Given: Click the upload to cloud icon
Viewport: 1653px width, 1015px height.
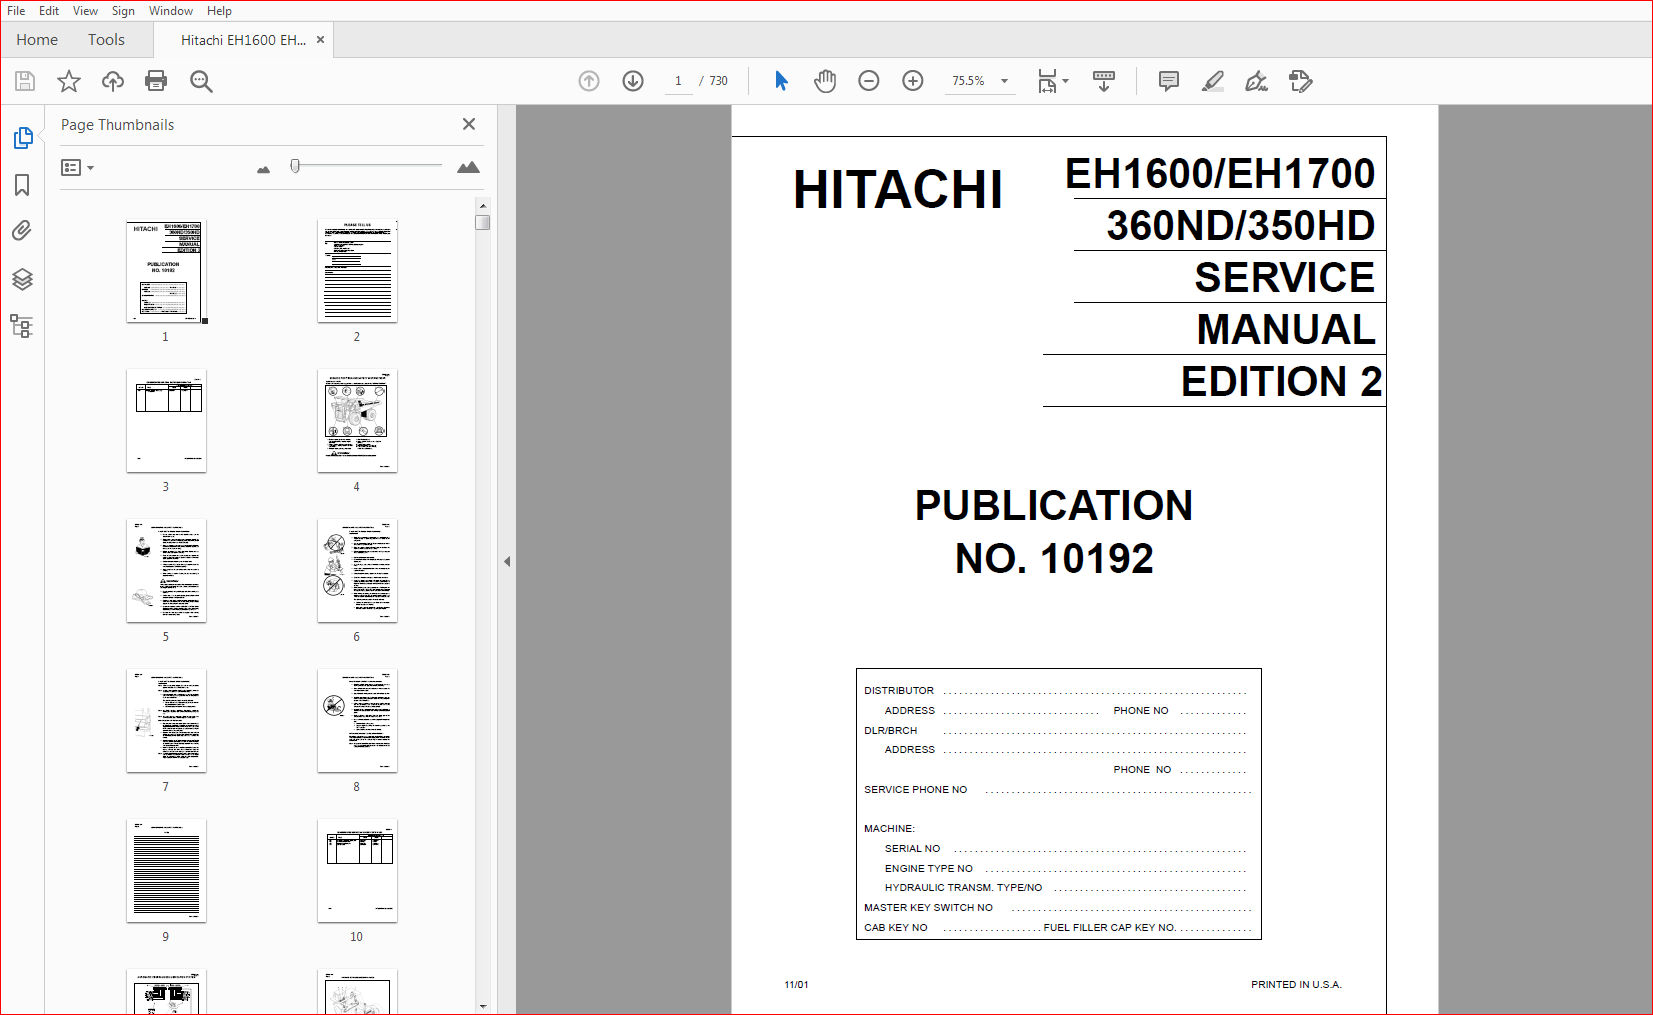Looking at the screenshot, I should click(113, 81).
